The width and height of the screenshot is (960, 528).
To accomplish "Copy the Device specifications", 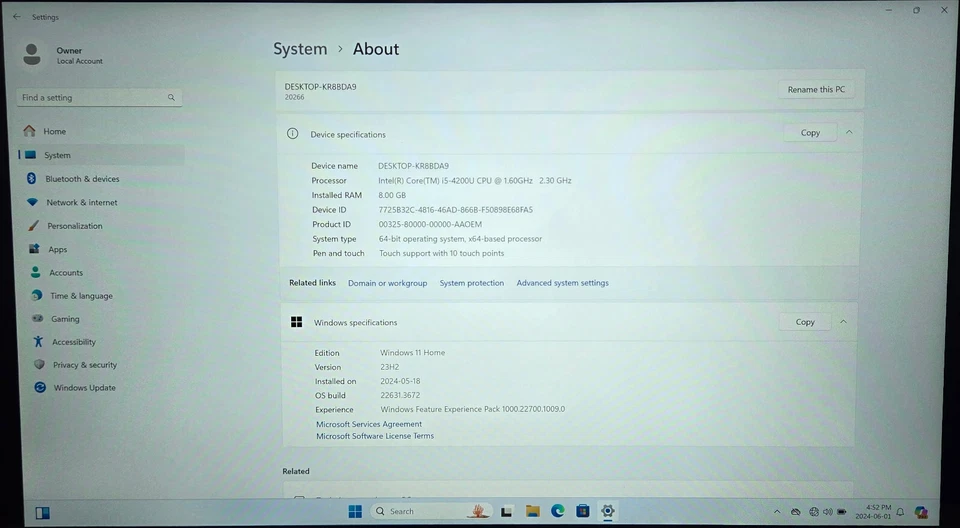I will pos(810,133).
